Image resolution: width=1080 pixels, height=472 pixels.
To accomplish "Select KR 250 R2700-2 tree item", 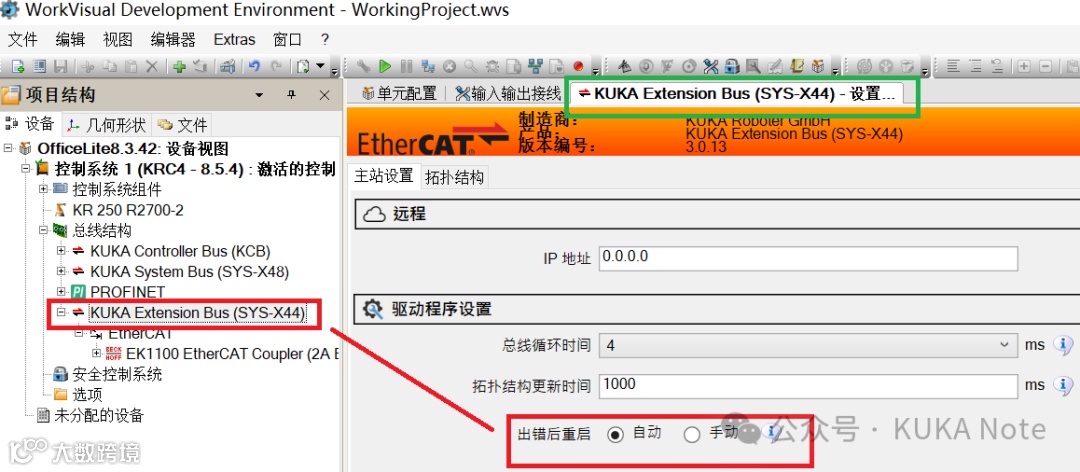I will [128, 209].
